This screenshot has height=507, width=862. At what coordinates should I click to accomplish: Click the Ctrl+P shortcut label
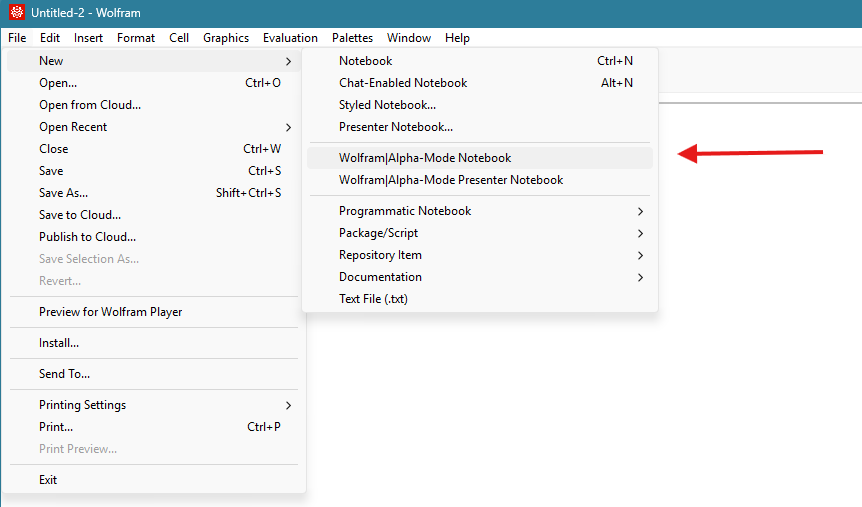(264, 427)
